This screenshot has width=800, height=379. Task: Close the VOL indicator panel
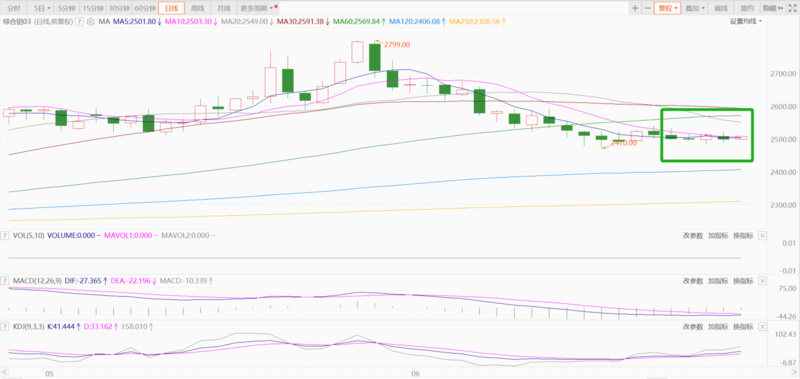pos(762,236)
